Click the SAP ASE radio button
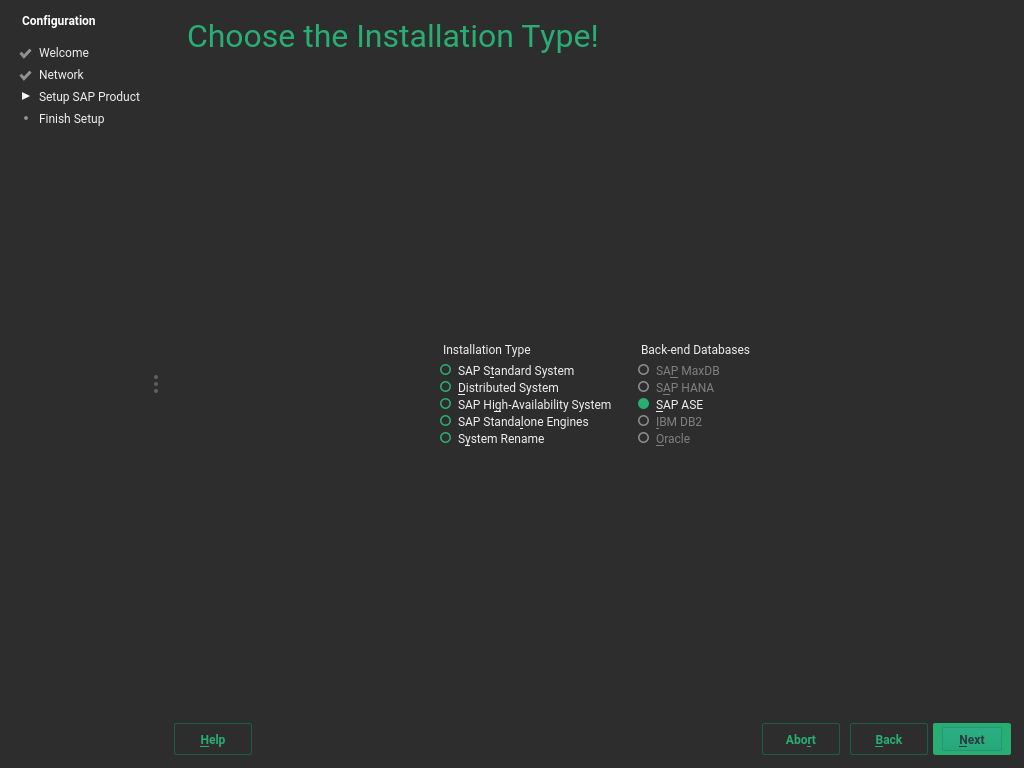Viewport: 1024px width, 768px height. click(x=644, y=404)
